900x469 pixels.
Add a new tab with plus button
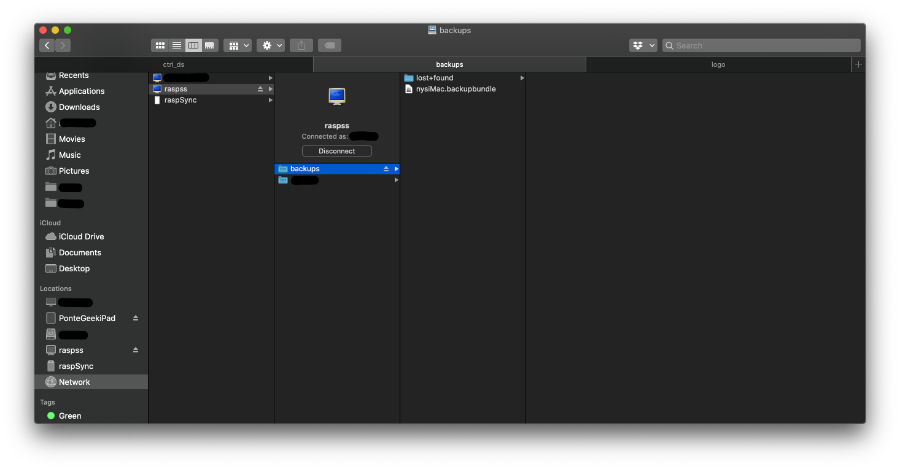coord(858,64)
